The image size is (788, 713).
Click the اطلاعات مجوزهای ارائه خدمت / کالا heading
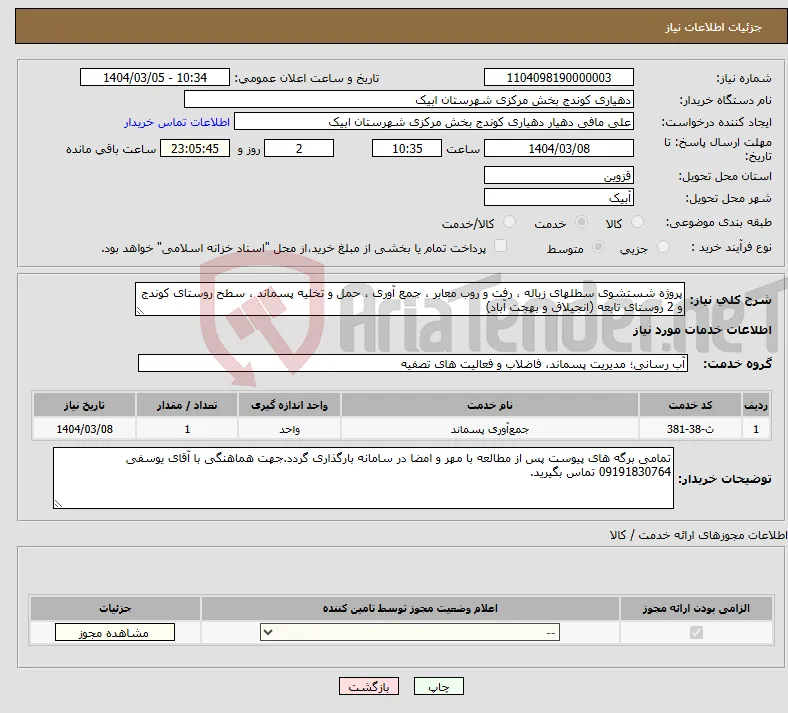coord(699,536)
